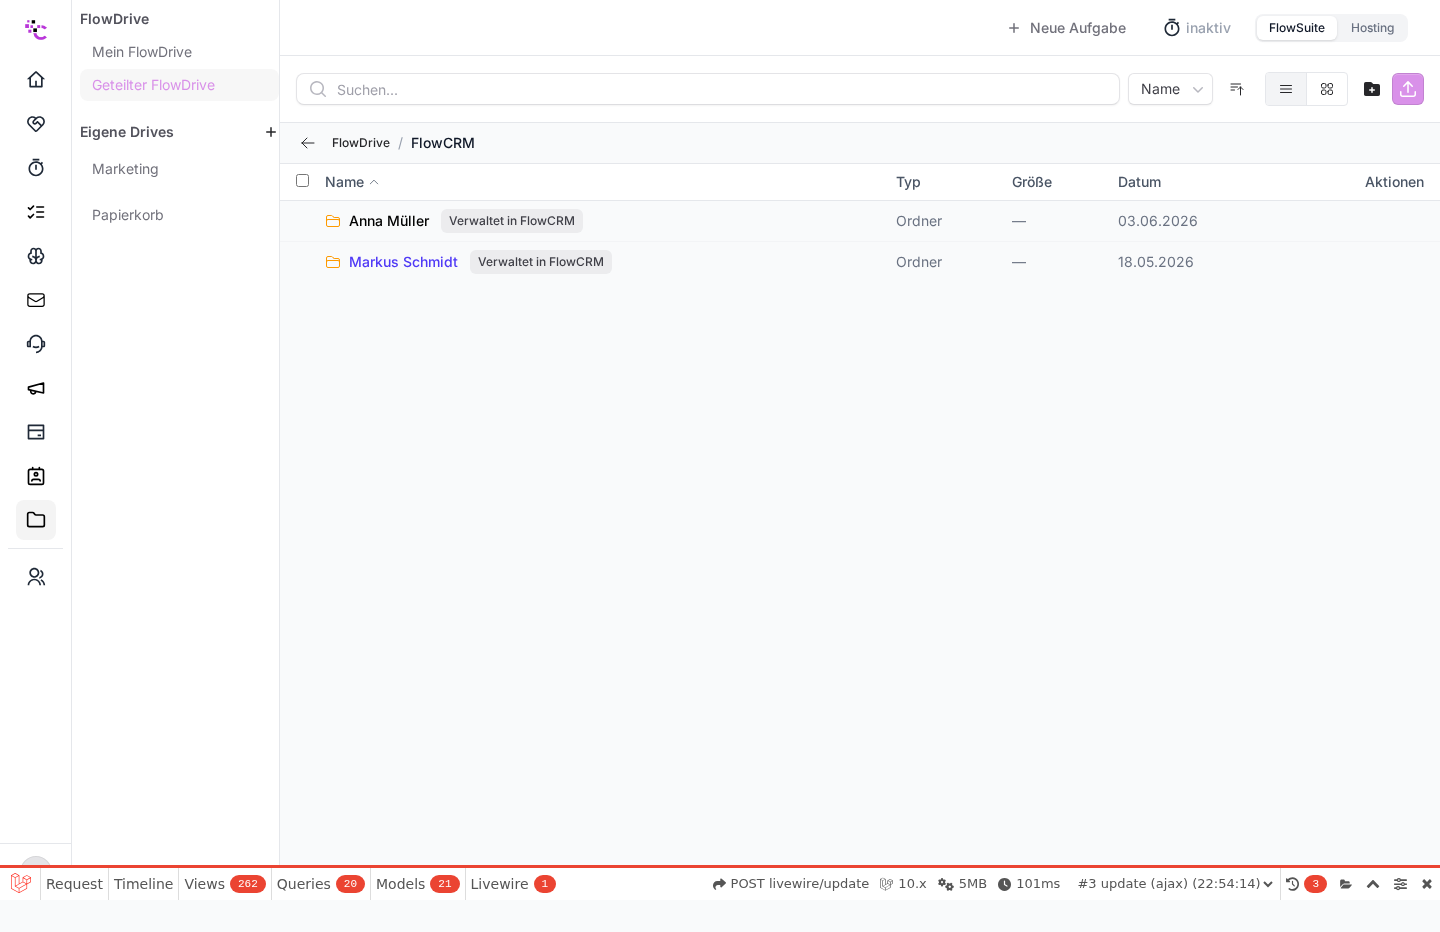Open debugbar history clock icon

[x=1292, y=884]
